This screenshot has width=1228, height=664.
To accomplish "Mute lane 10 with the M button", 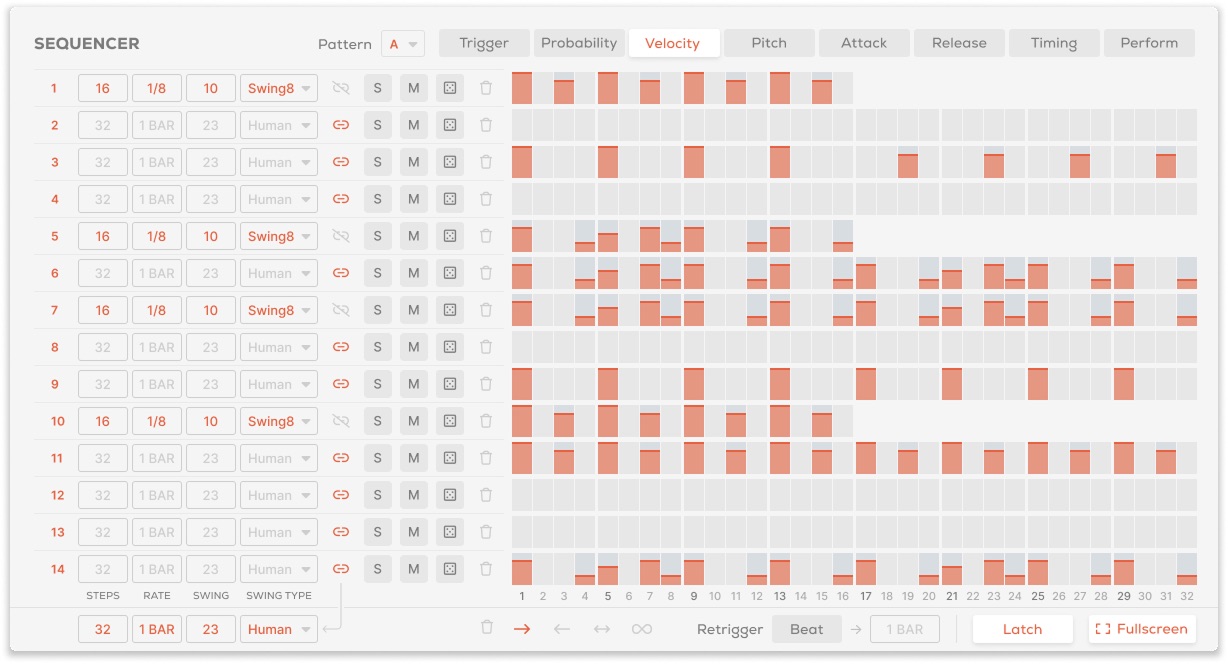I will click(x=414, y=421).
